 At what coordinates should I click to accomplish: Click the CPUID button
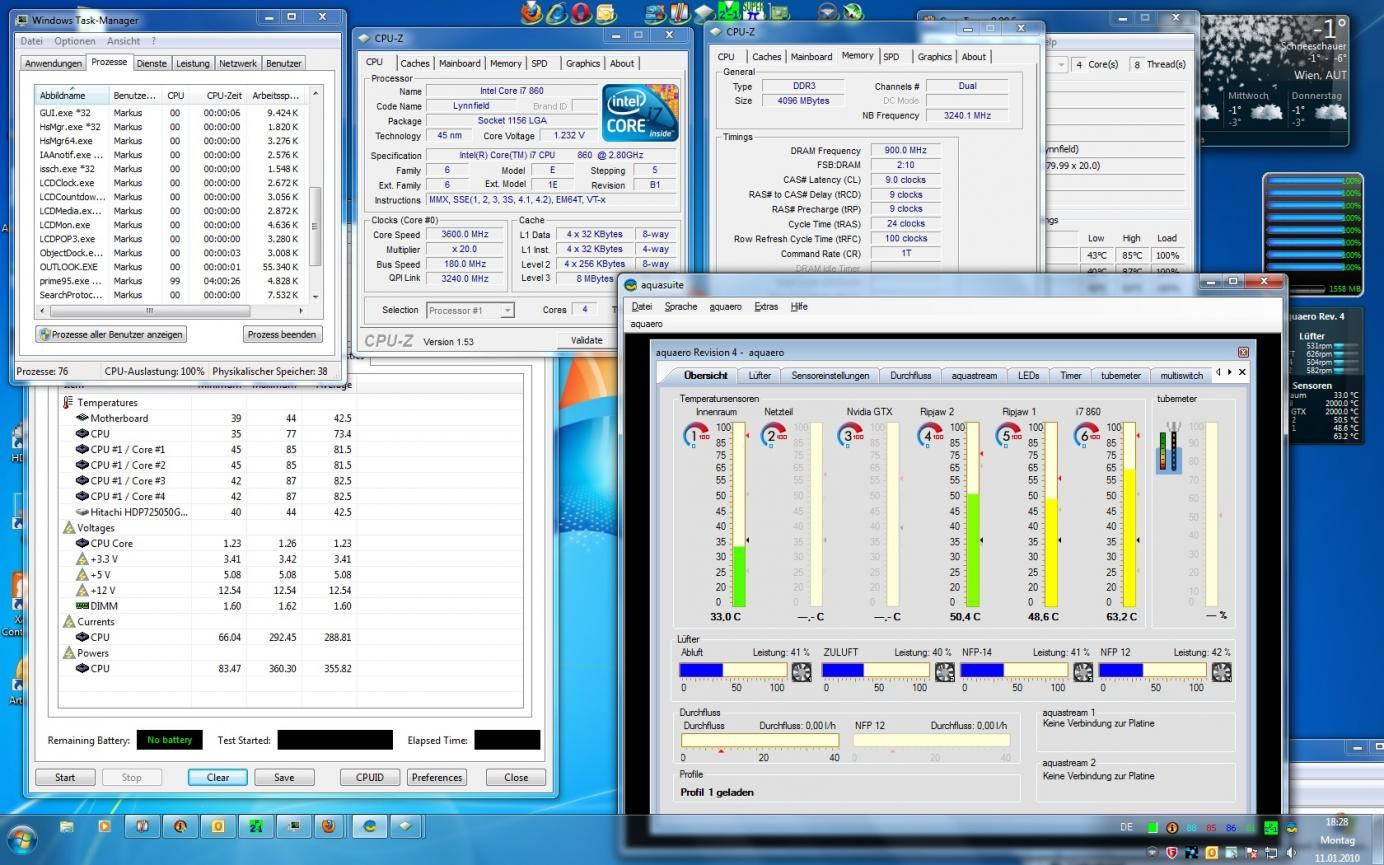tap(370, 777)
